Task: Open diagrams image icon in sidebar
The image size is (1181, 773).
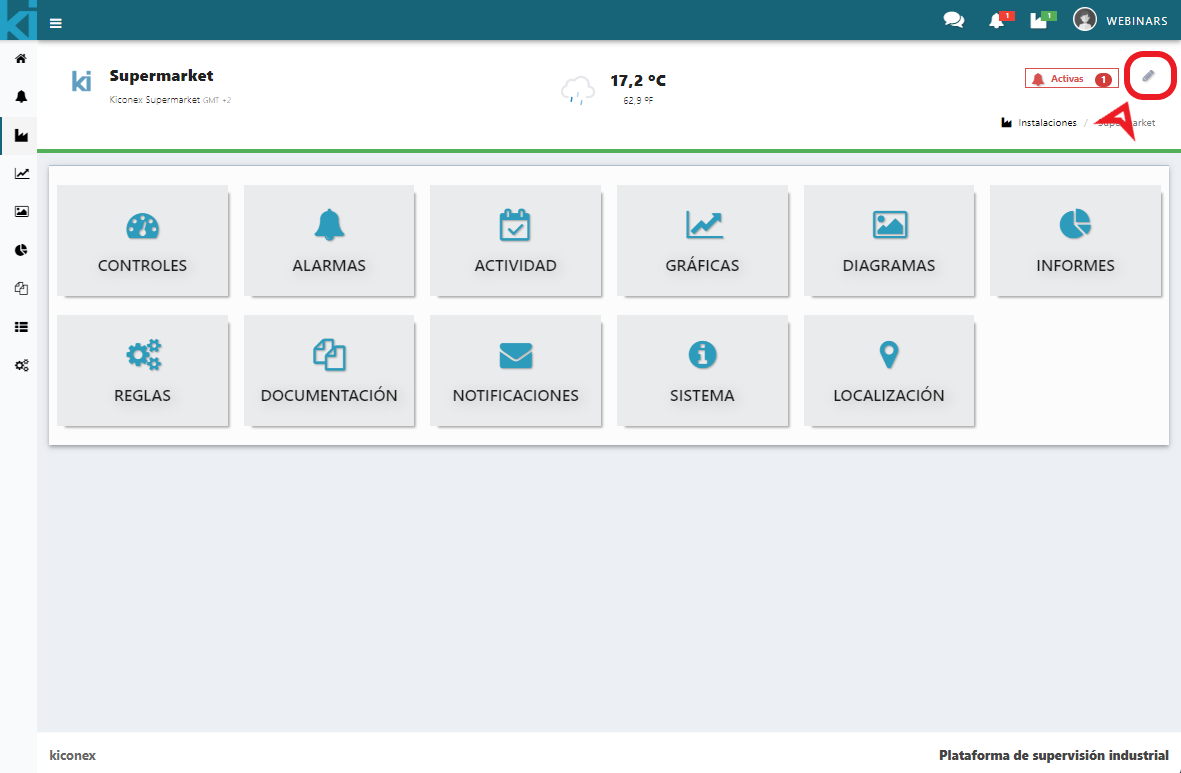Action: pos(20,212)
